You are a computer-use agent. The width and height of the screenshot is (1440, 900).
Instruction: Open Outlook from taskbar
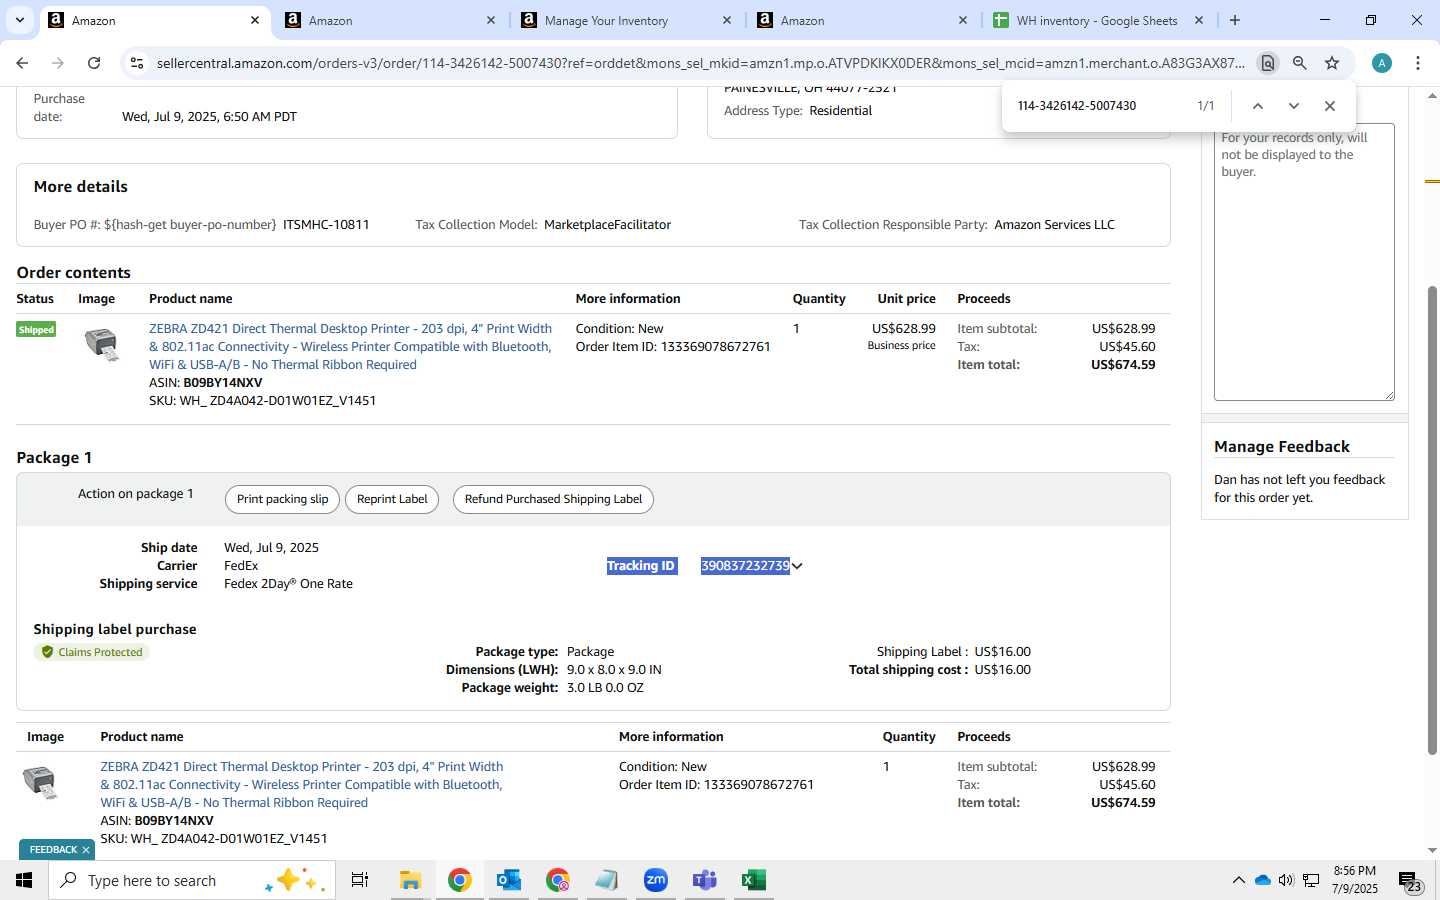(508, 880)
